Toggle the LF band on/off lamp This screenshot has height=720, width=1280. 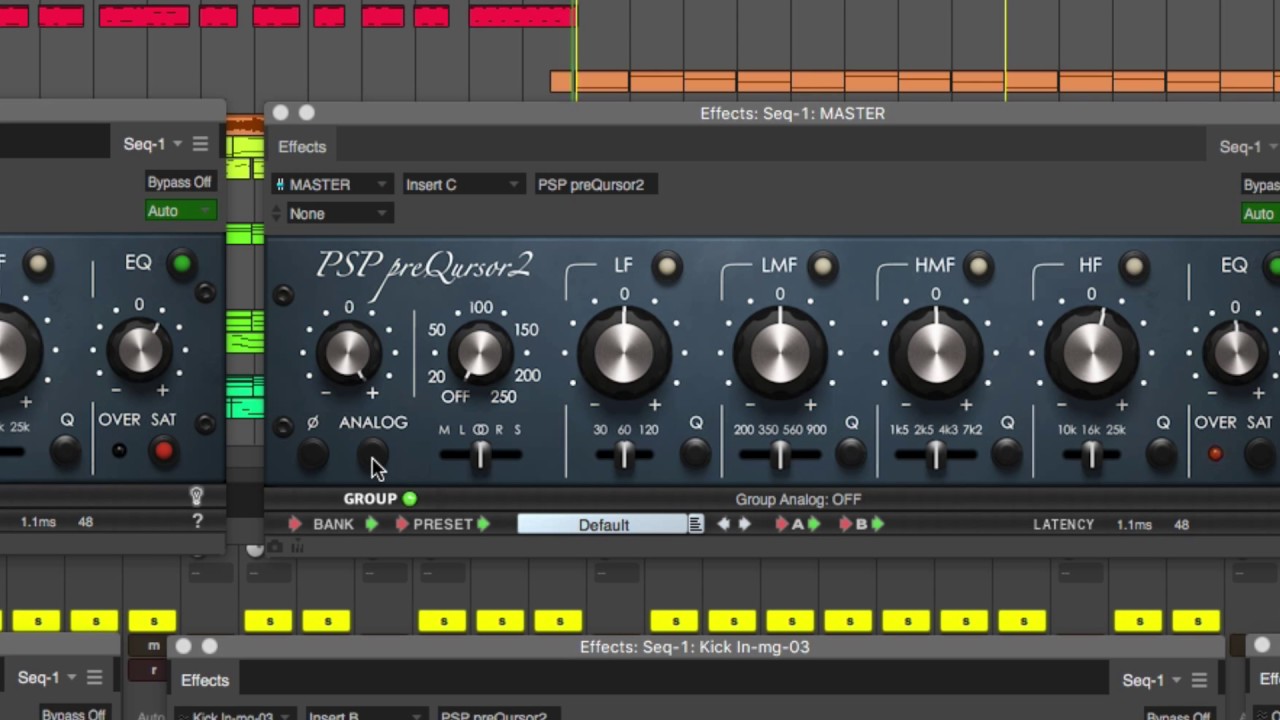(x=666, y=266)
